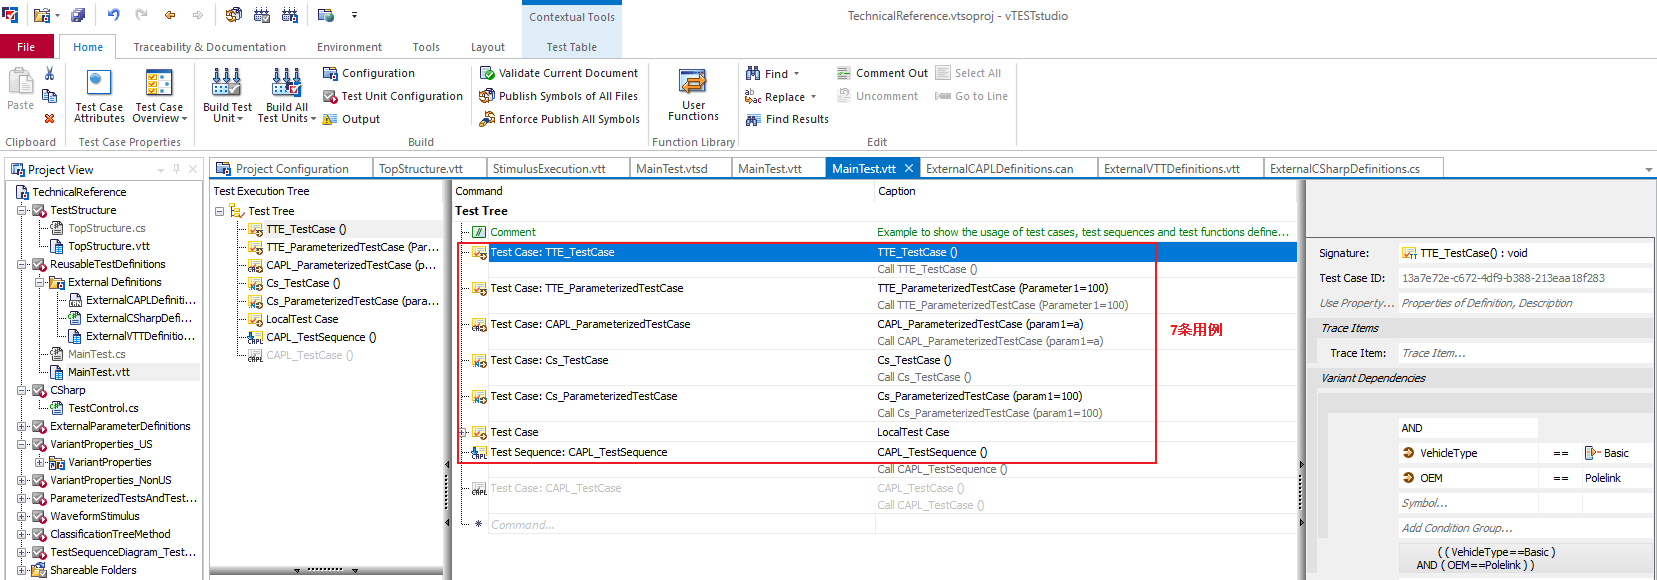1657x580 pixels.
Task: Open the Test Table contextual tab
Action: (x=571, y=47)
